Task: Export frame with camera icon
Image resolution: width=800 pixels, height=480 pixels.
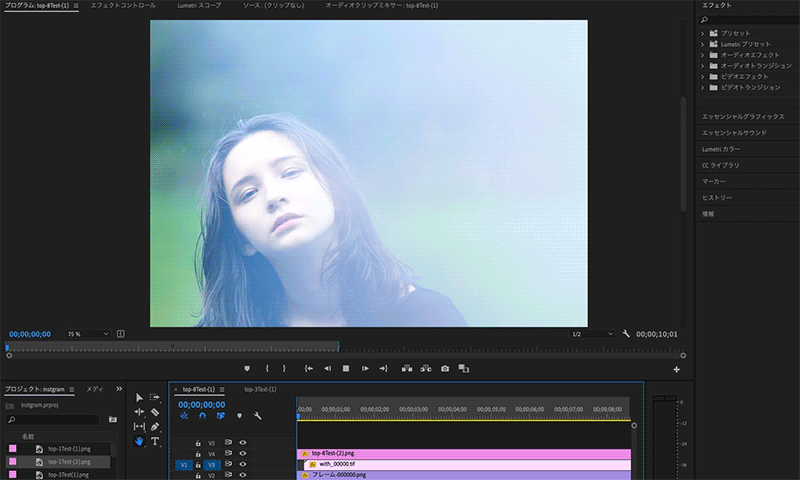Action: click(x=445, y=368)
